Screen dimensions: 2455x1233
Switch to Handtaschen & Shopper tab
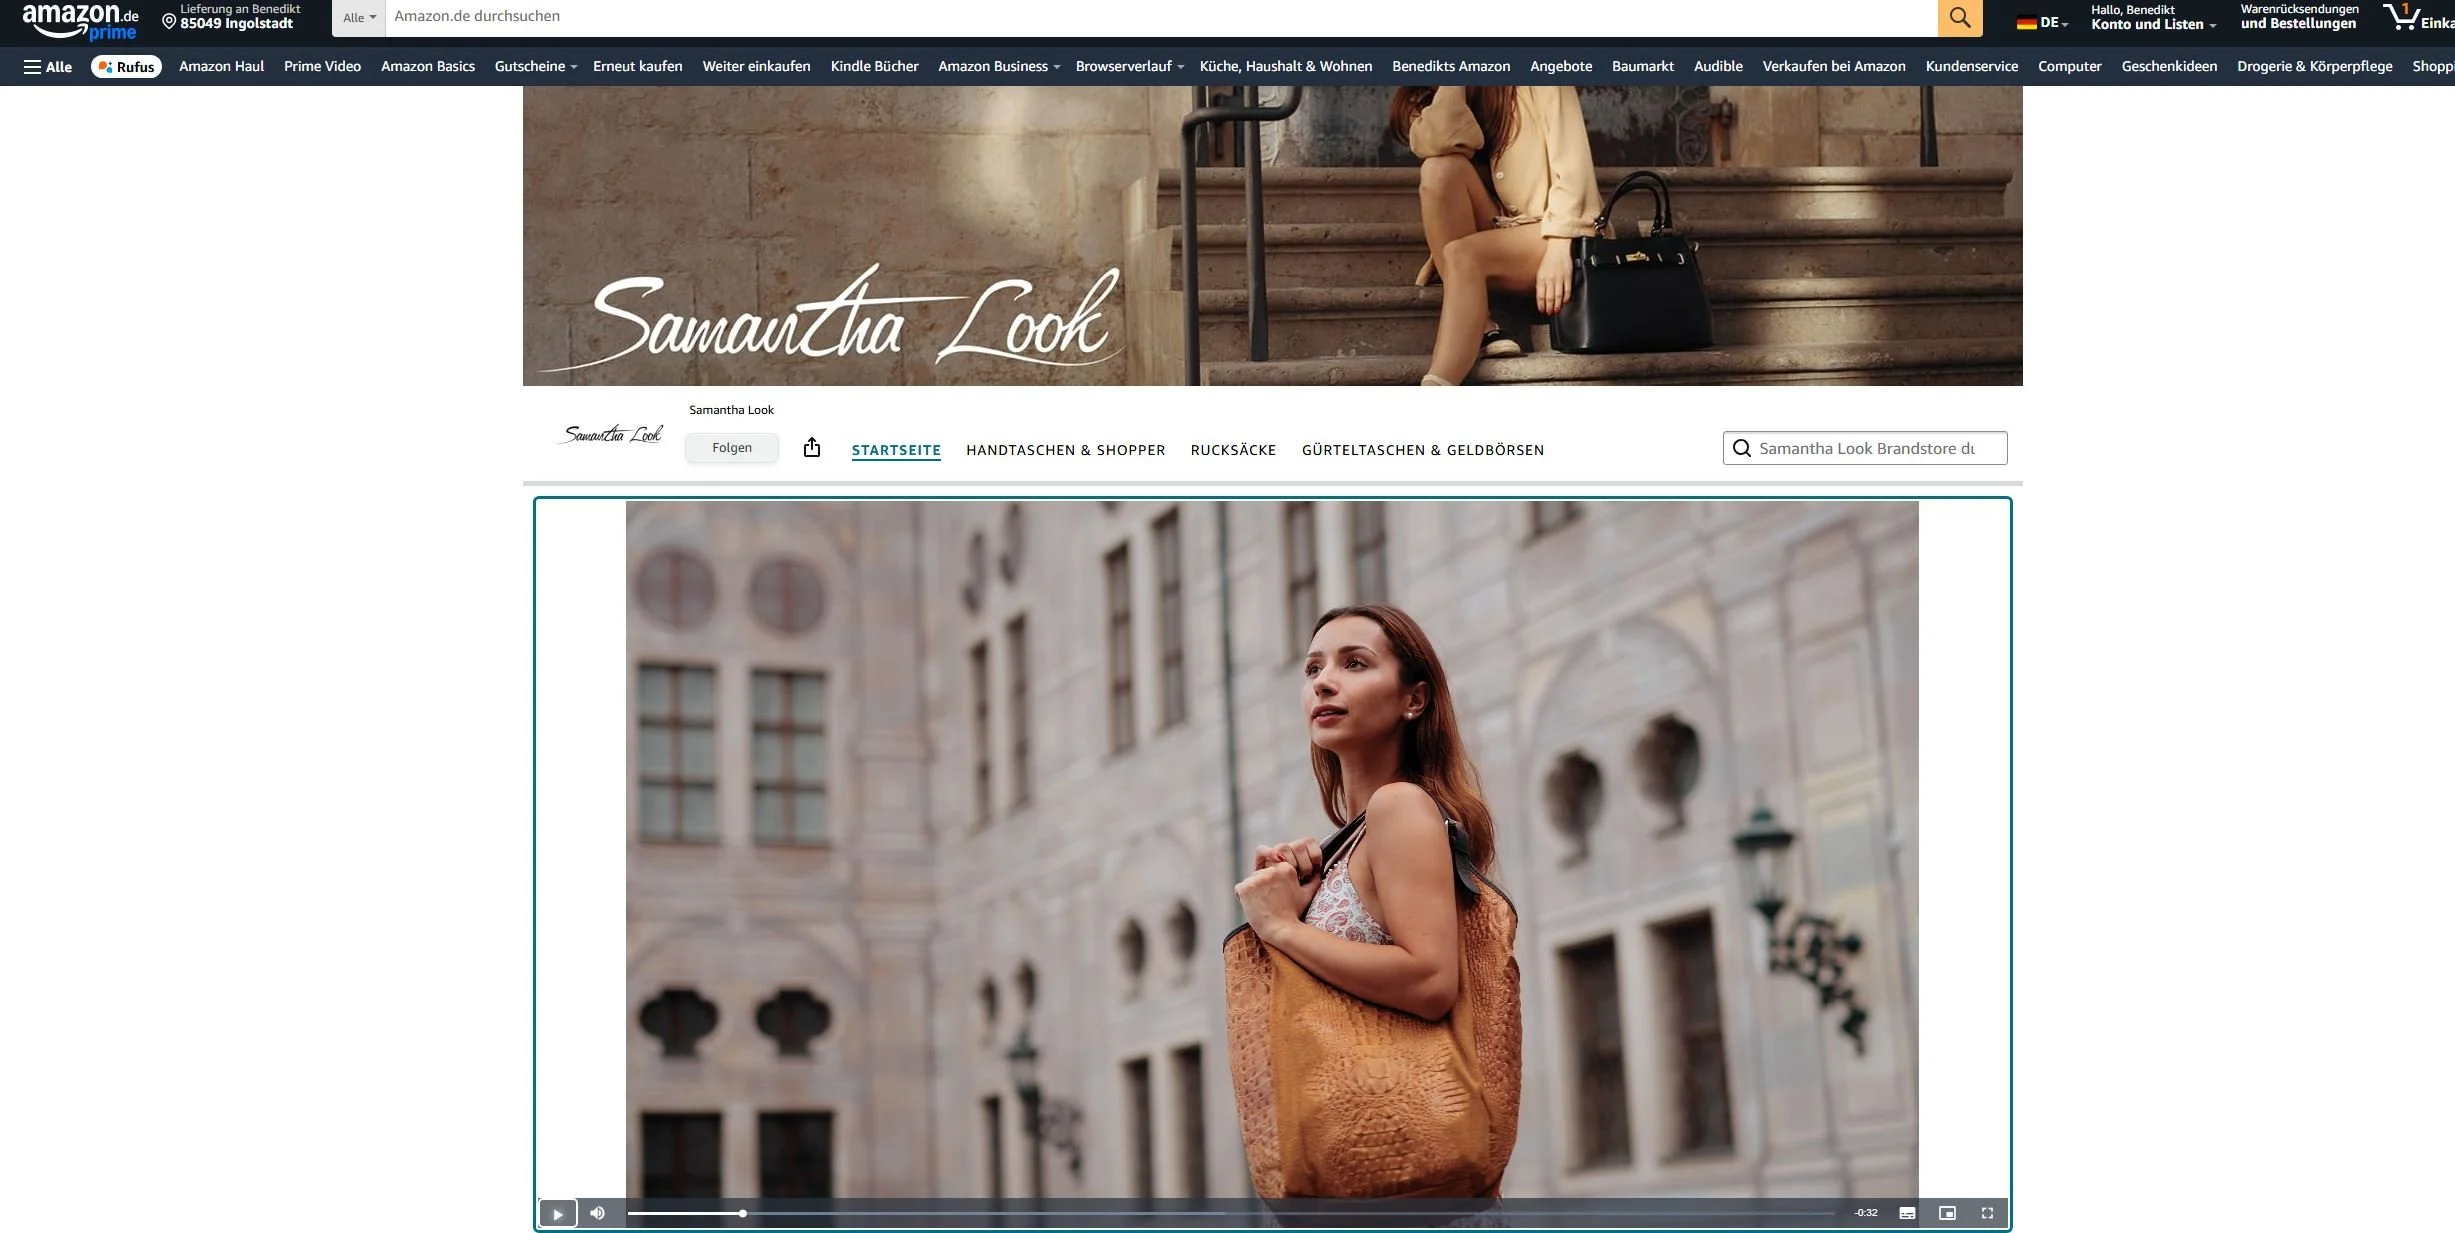1065,450
